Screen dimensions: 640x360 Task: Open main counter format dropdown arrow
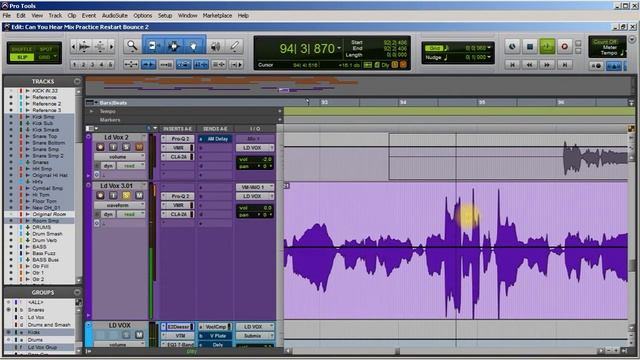[x=339, y=48]
